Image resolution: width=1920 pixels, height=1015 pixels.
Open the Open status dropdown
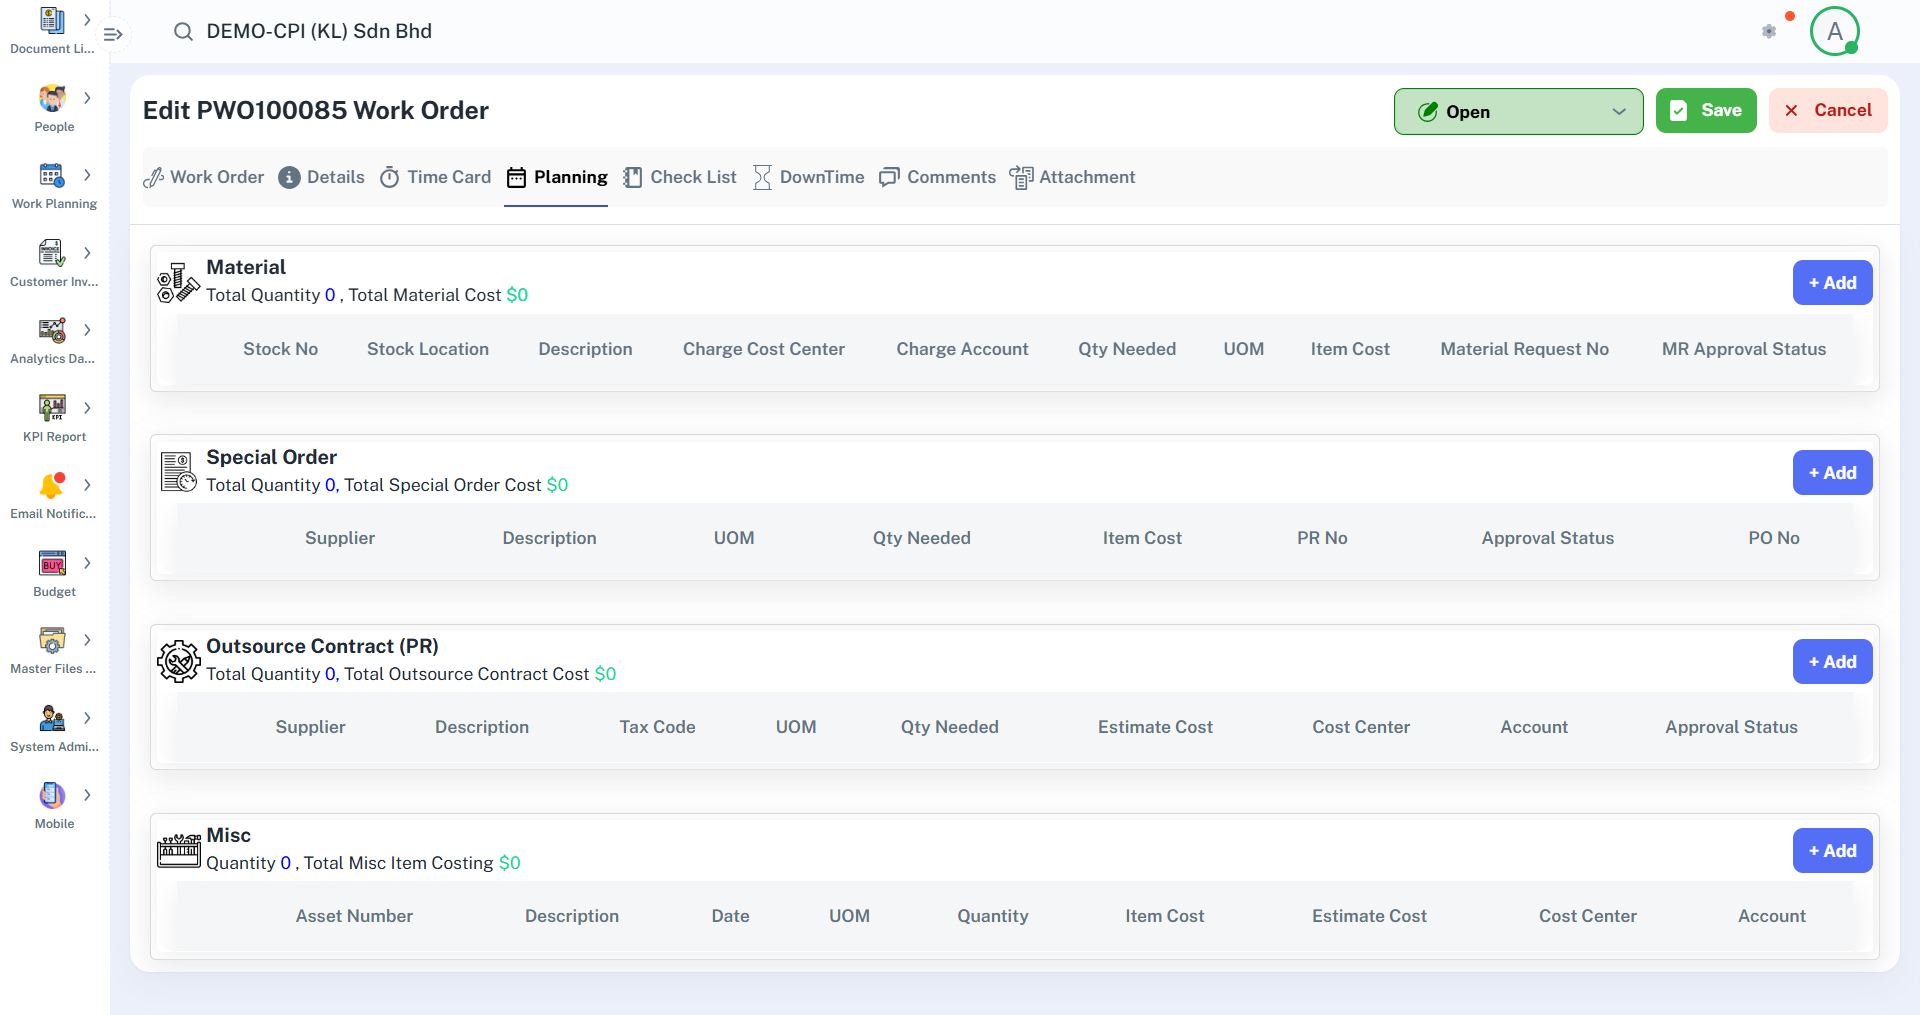pyautogui.click(x=1518, y=112)
